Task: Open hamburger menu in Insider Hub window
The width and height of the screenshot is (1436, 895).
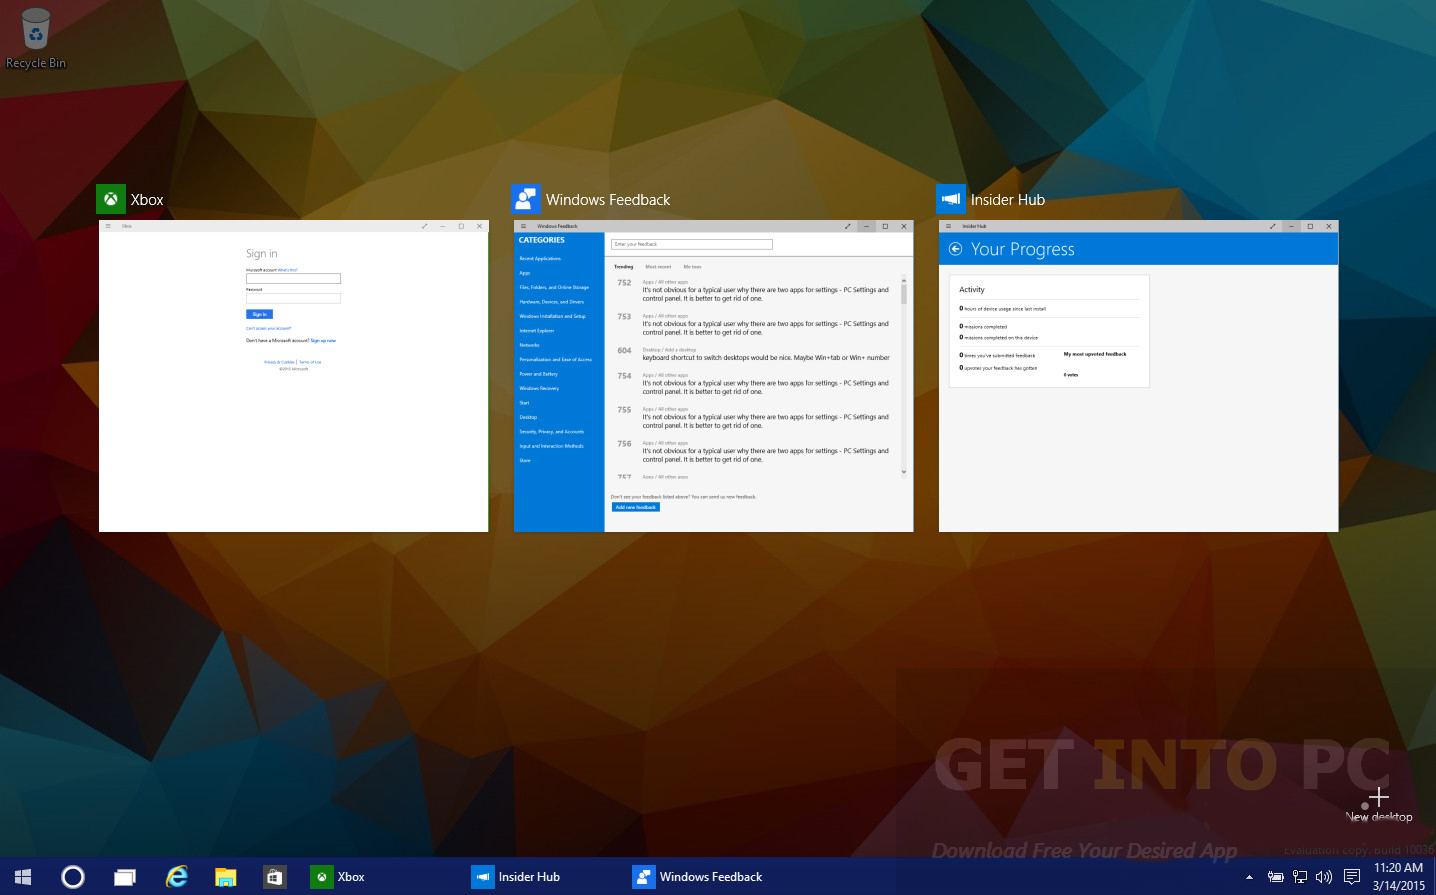Action: point(948,226)
